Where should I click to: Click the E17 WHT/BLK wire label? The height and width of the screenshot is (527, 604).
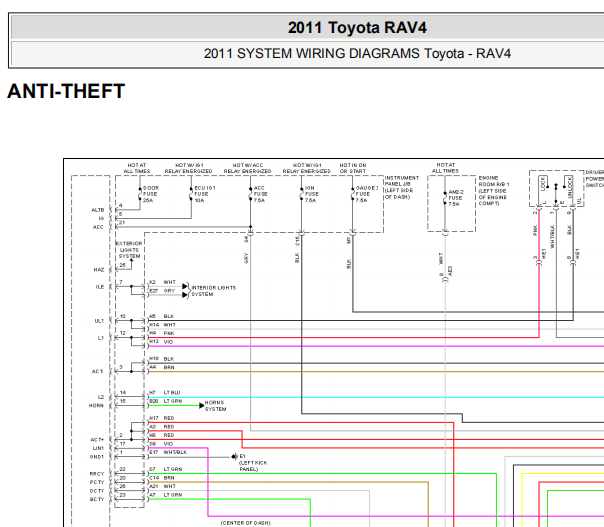click(x=168, y=452)
